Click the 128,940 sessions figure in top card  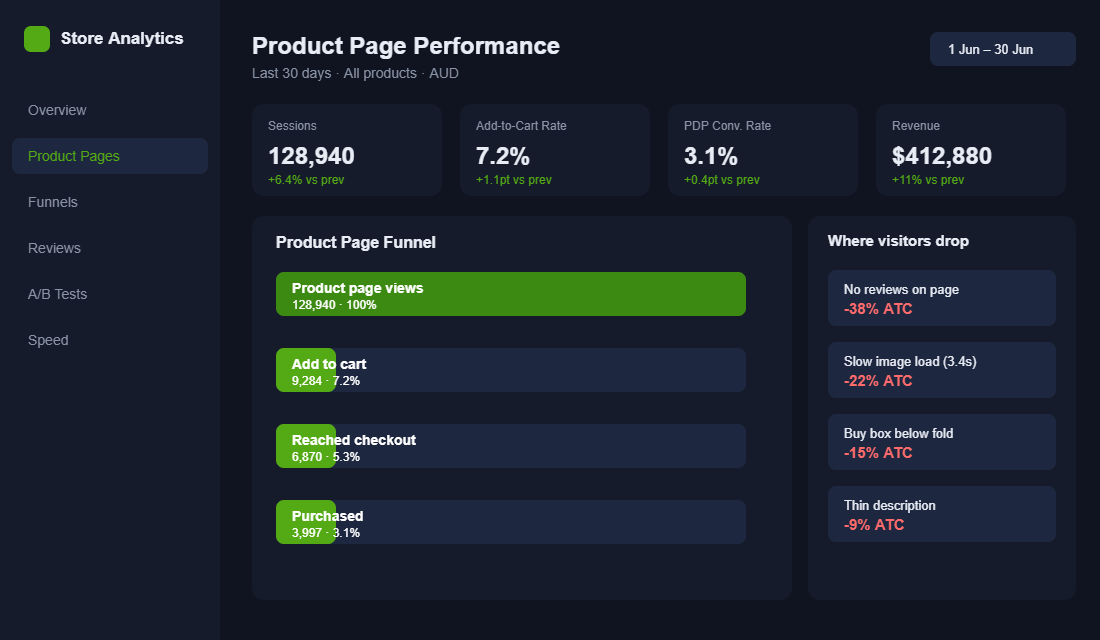tap(311, 156)
